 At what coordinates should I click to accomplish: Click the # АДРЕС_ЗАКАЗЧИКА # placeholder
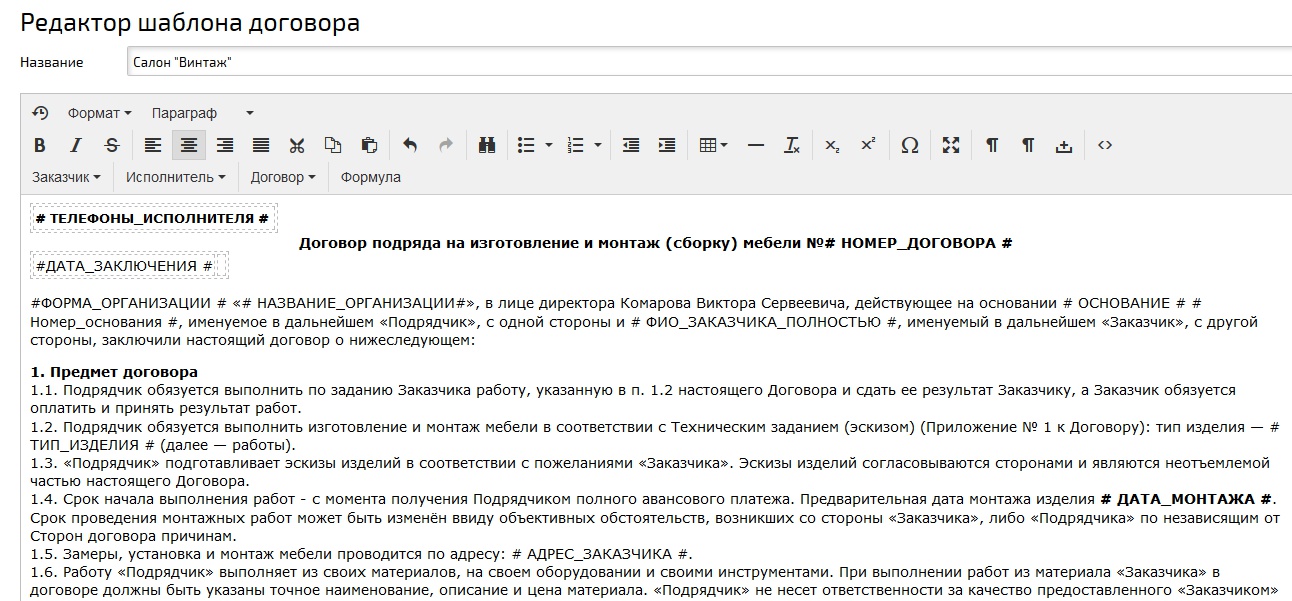[x=602, y=554]
